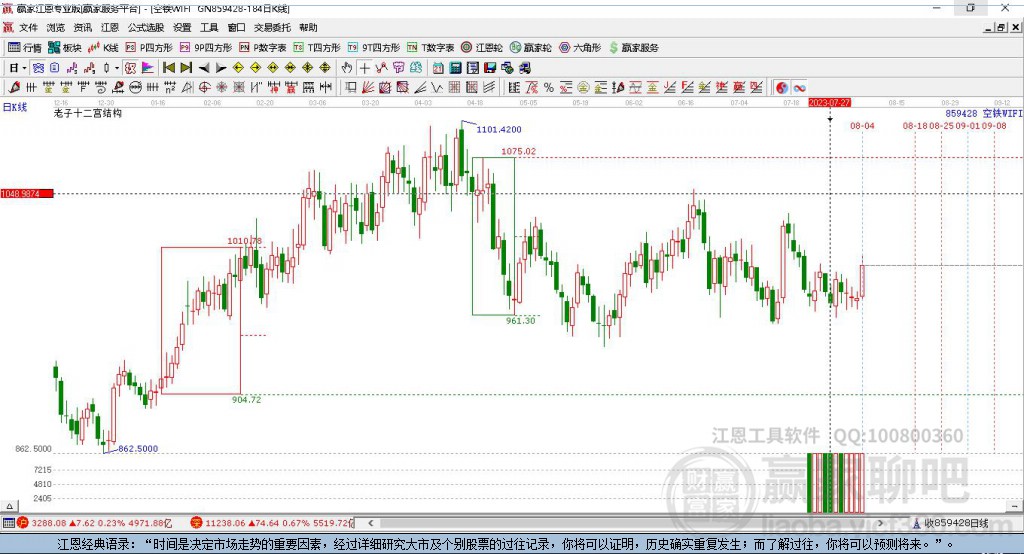Select the crosshair cursor tool
The height and width of the screenshot is (554, 1024).
tap(364, 68)
